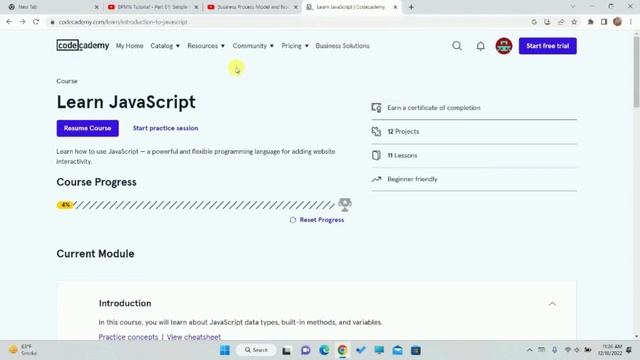Click the "12 Projects" text

[403, 131]
